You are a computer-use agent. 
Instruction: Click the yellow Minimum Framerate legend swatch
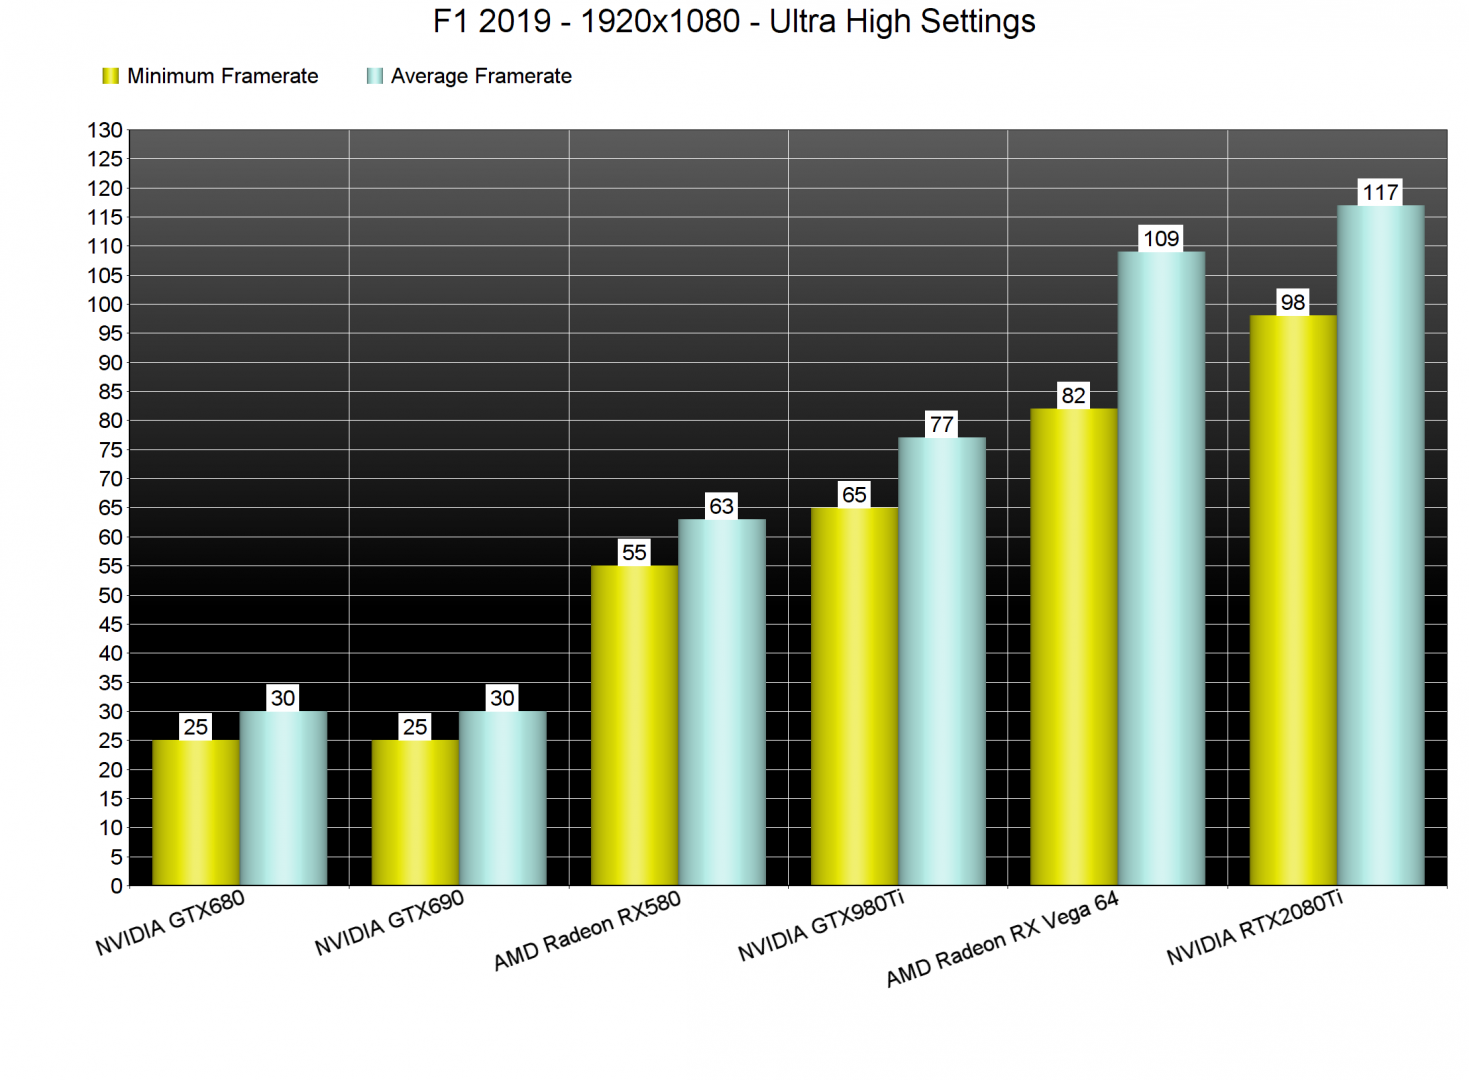coord(110,76)
